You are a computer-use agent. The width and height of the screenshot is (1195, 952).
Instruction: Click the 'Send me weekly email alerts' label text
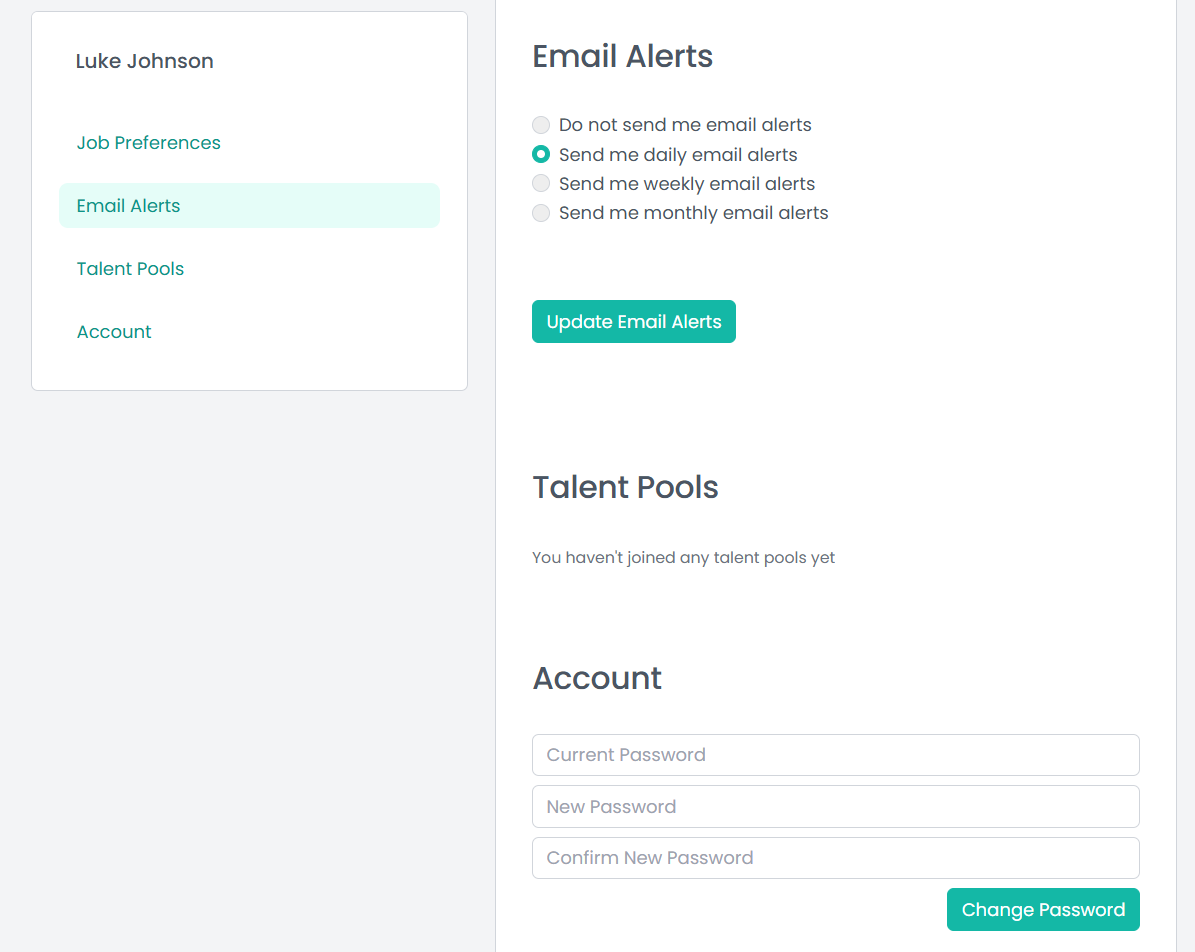[x=687, y=184]
